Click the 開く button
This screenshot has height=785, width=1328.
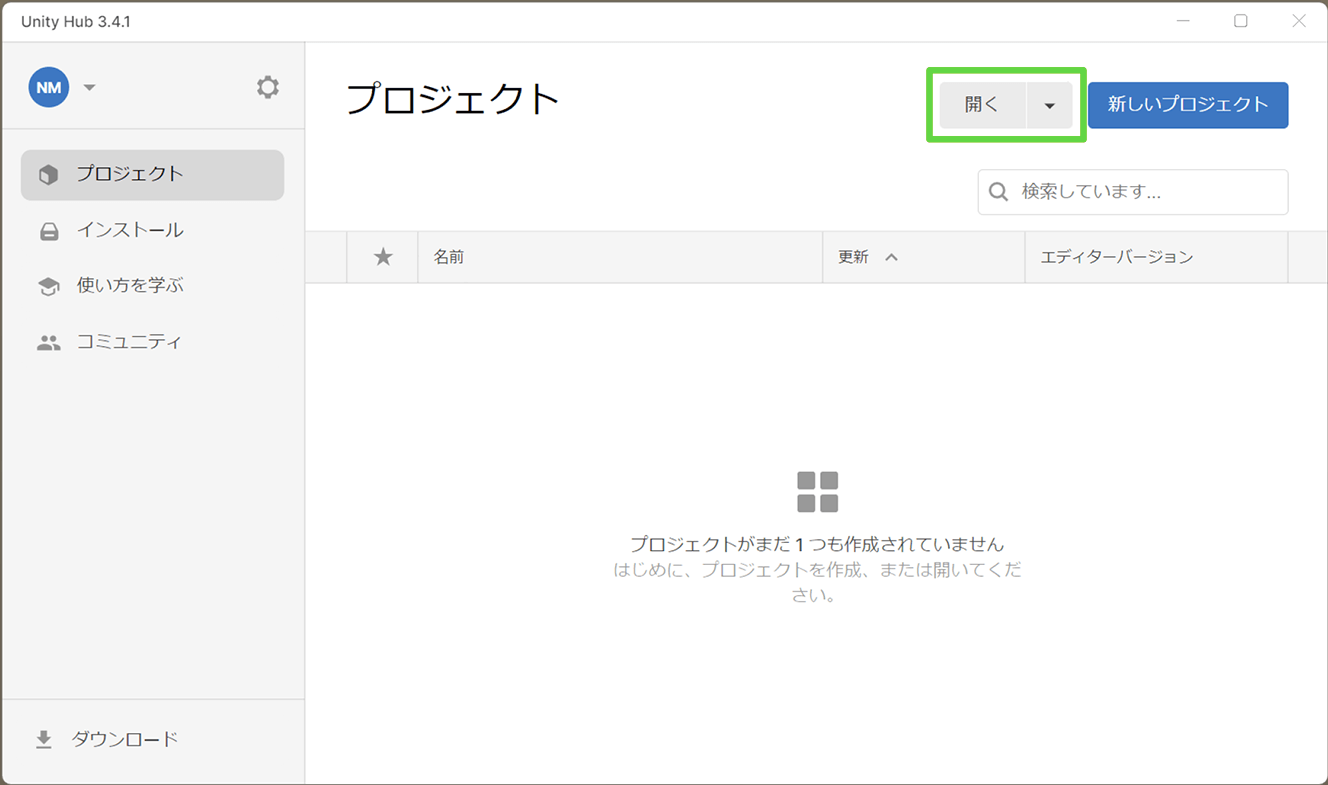click(x=982, y=105)
